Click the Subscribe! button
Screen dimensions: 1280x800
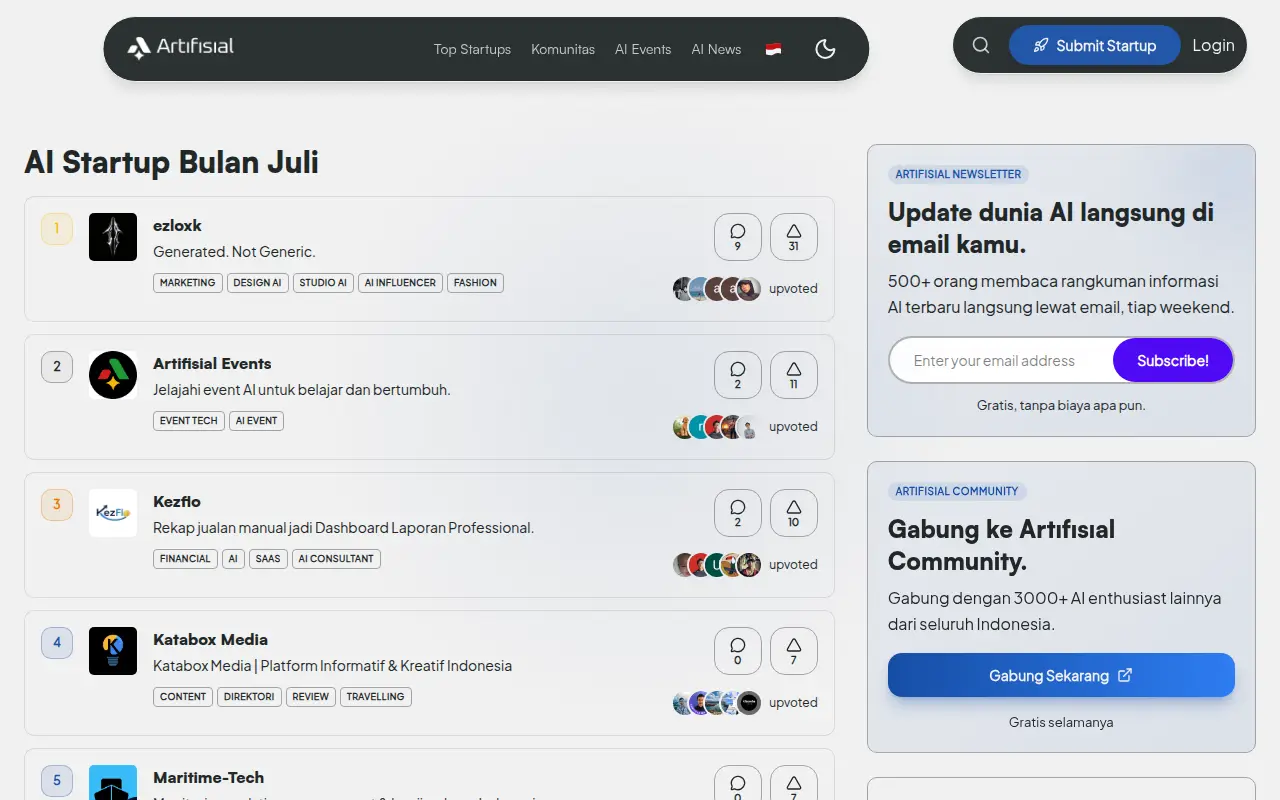point(1173,360)
